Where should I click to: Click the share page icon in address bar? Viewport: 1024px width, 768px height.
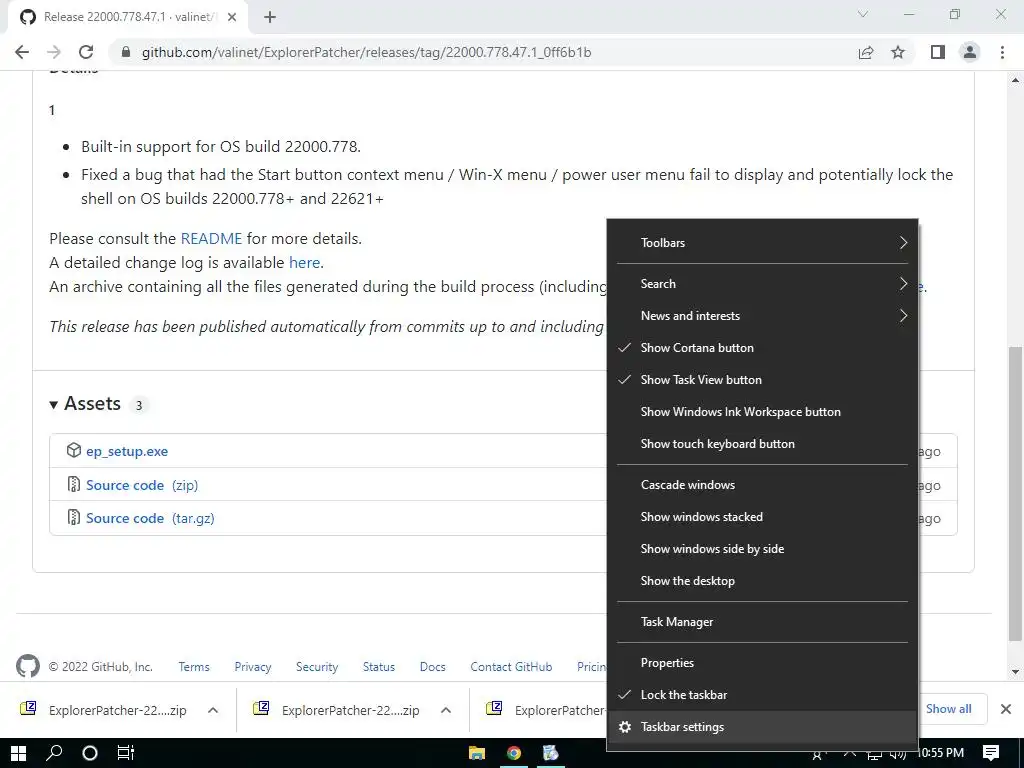(865, 52)
